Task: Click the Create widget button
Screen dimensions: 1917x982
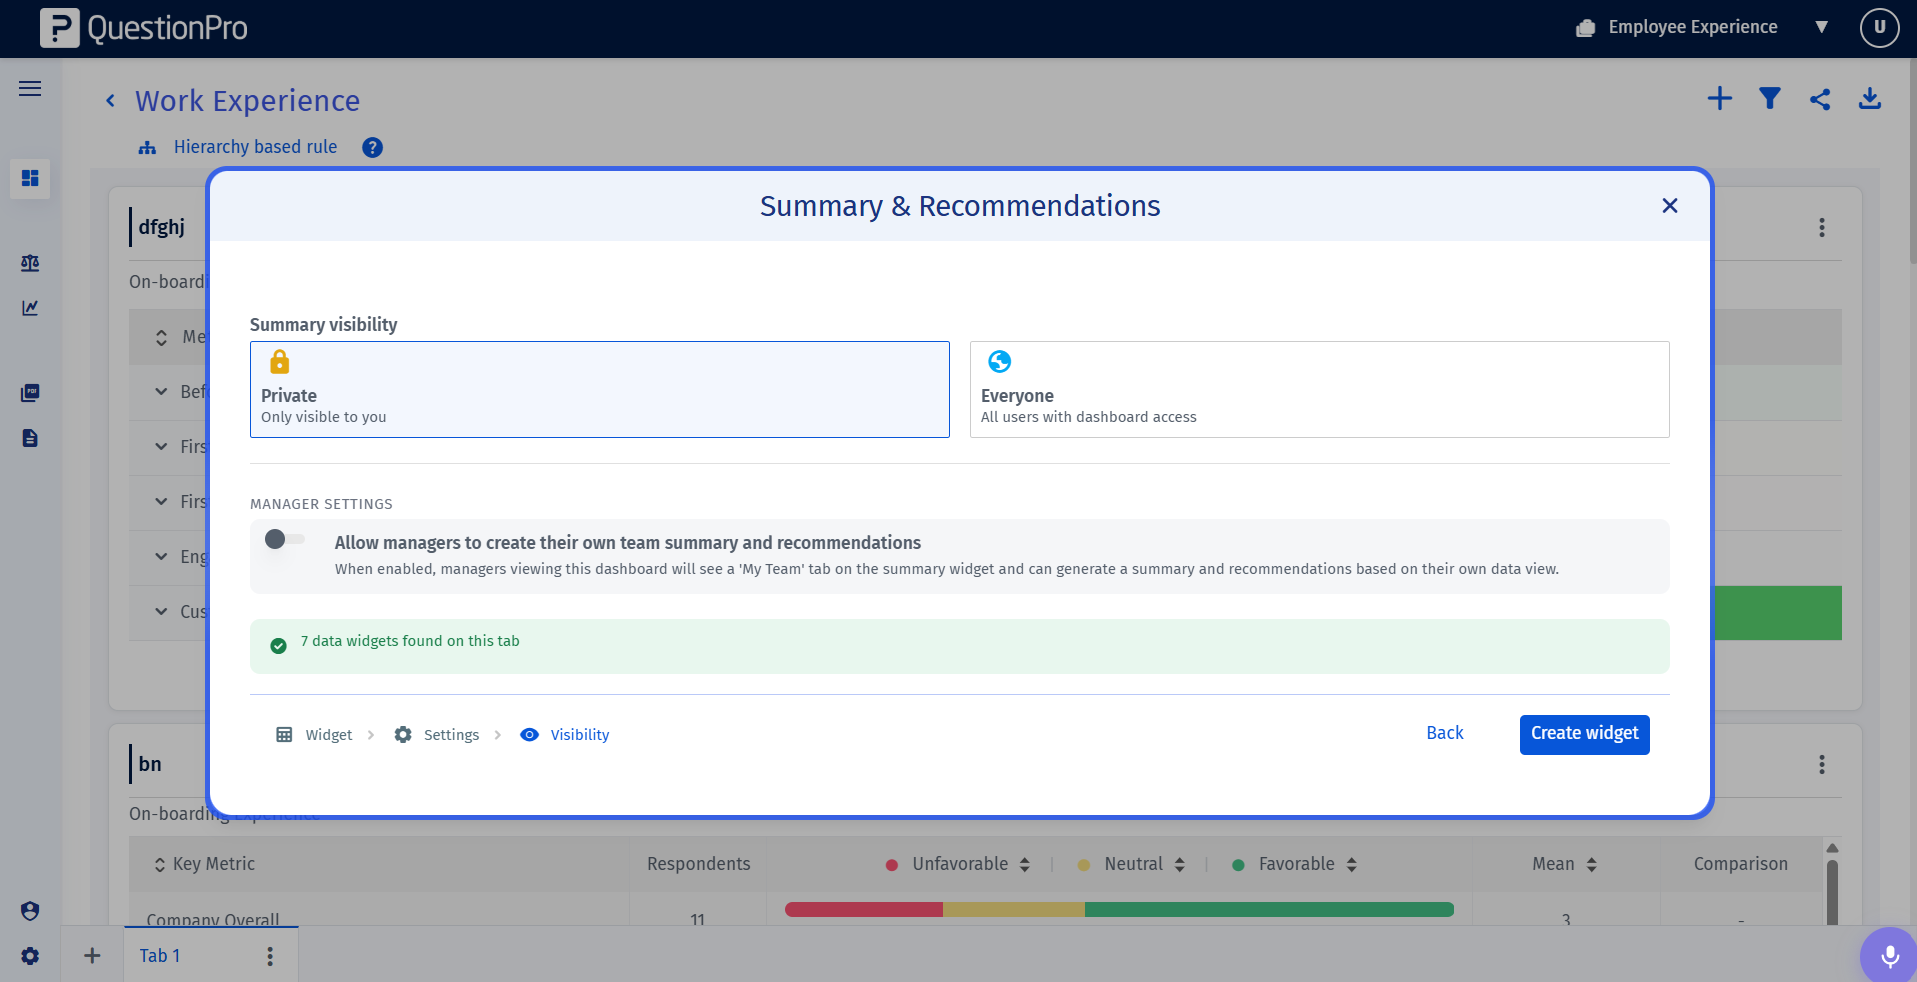Action: coord(1584,734)
